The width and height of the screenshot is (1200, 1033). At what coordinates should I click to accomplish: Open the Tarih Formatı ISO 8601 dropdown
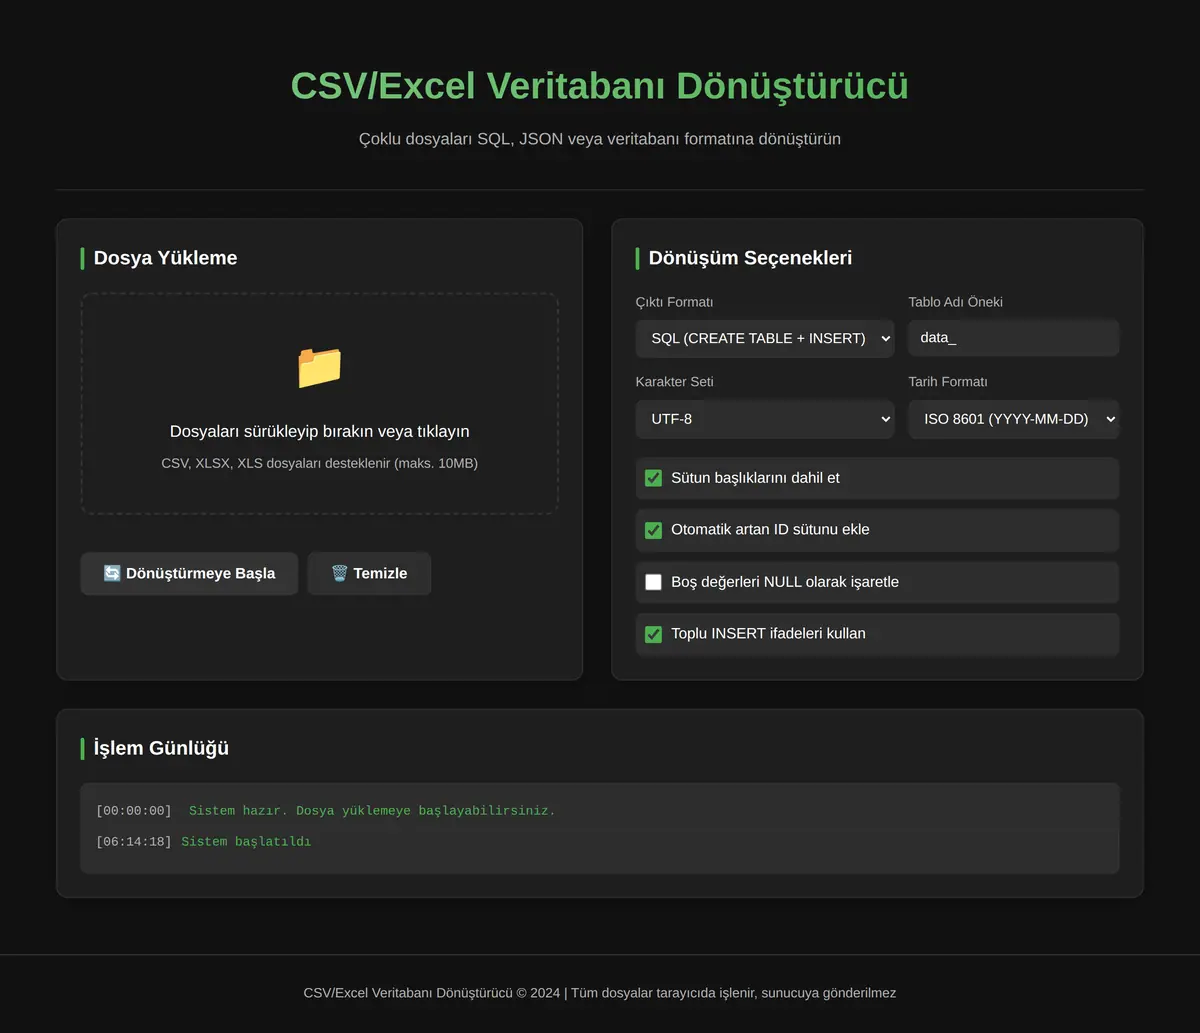coord(1014,419)
